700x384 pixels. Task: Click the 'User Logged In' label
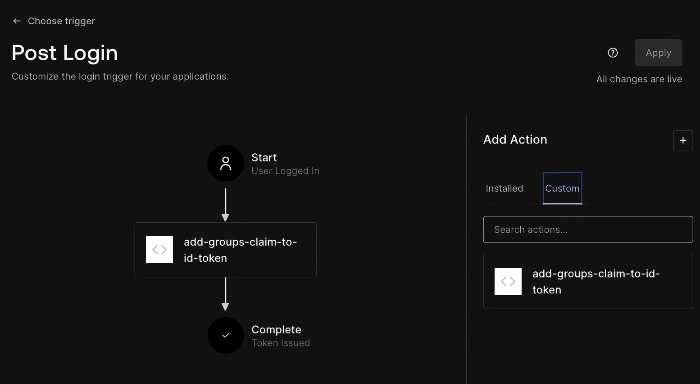[x=285, y=171]
